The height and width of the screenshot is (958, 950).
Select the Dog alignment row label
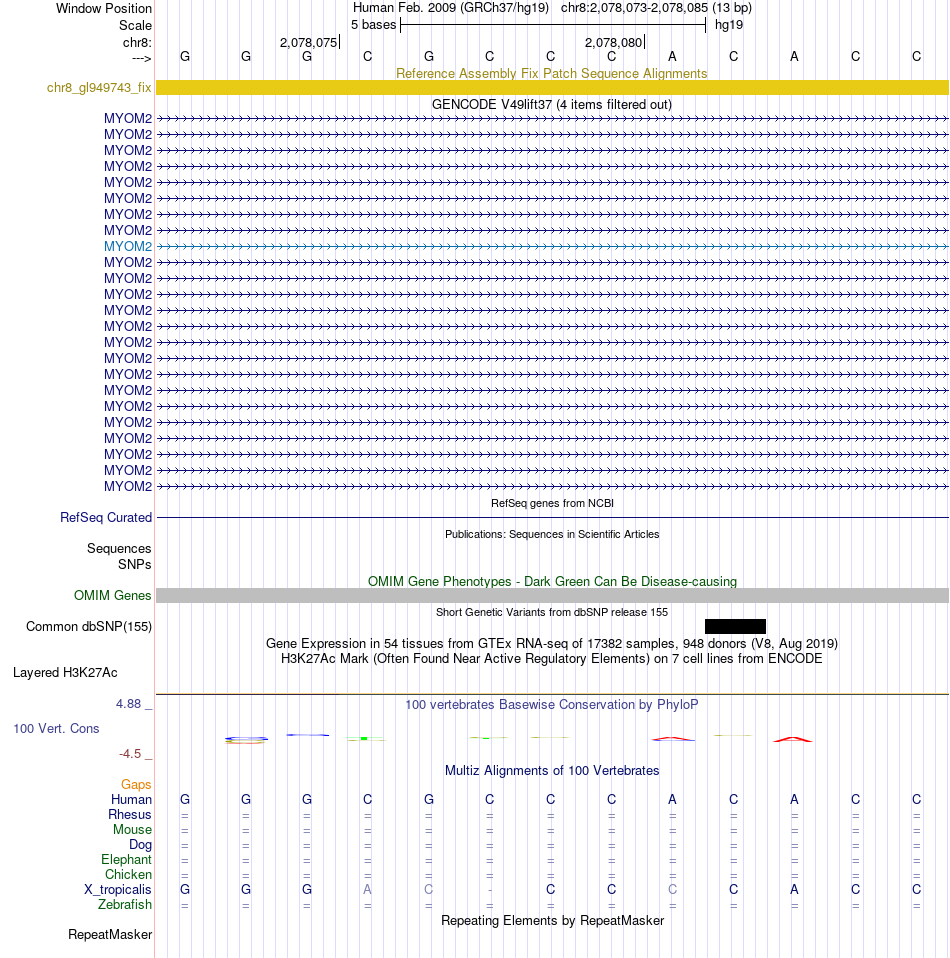140,844
